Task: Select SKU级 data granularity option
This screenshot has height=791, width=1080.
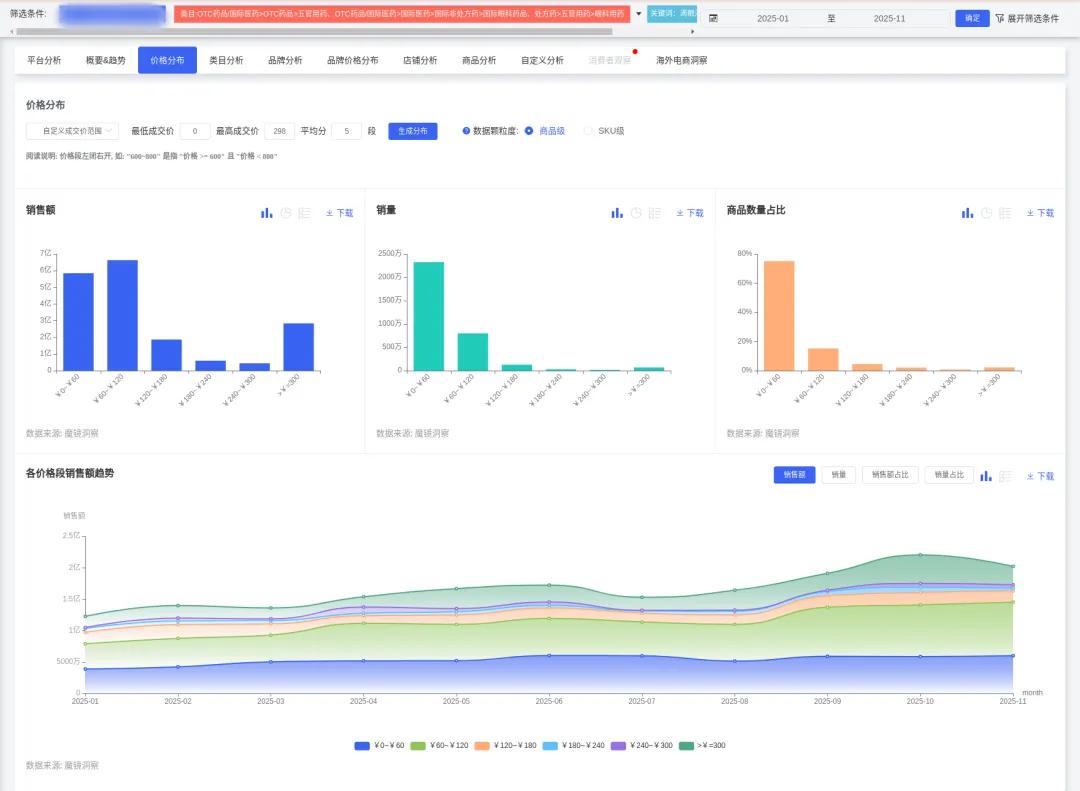Action: [x=588, y=131]
